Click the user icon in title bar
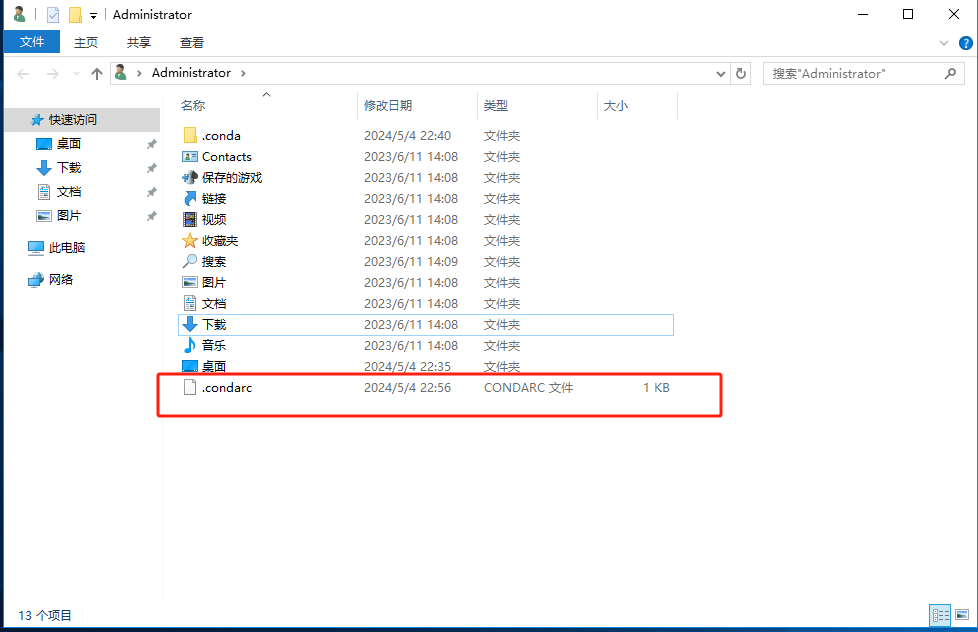 (x=20, y=14)
